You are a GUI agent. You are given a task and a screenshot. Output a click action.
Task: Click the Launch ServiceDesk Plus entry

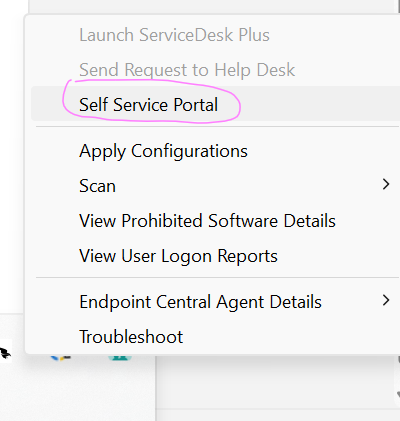click(x=174, y=35)
